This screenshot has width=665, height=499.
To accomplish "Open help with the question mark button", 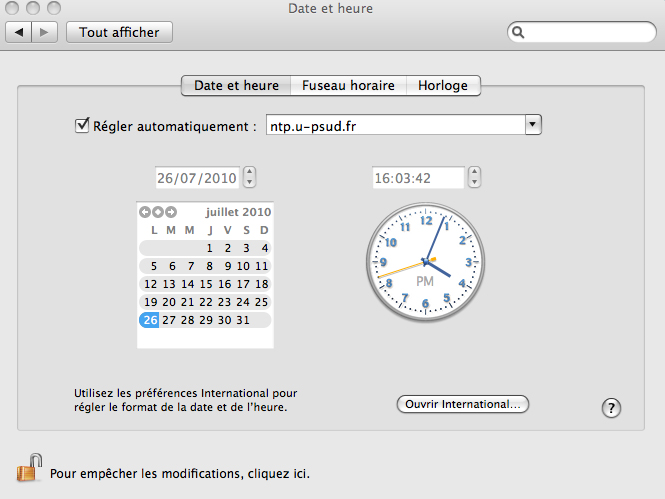I will coord(612,407).
